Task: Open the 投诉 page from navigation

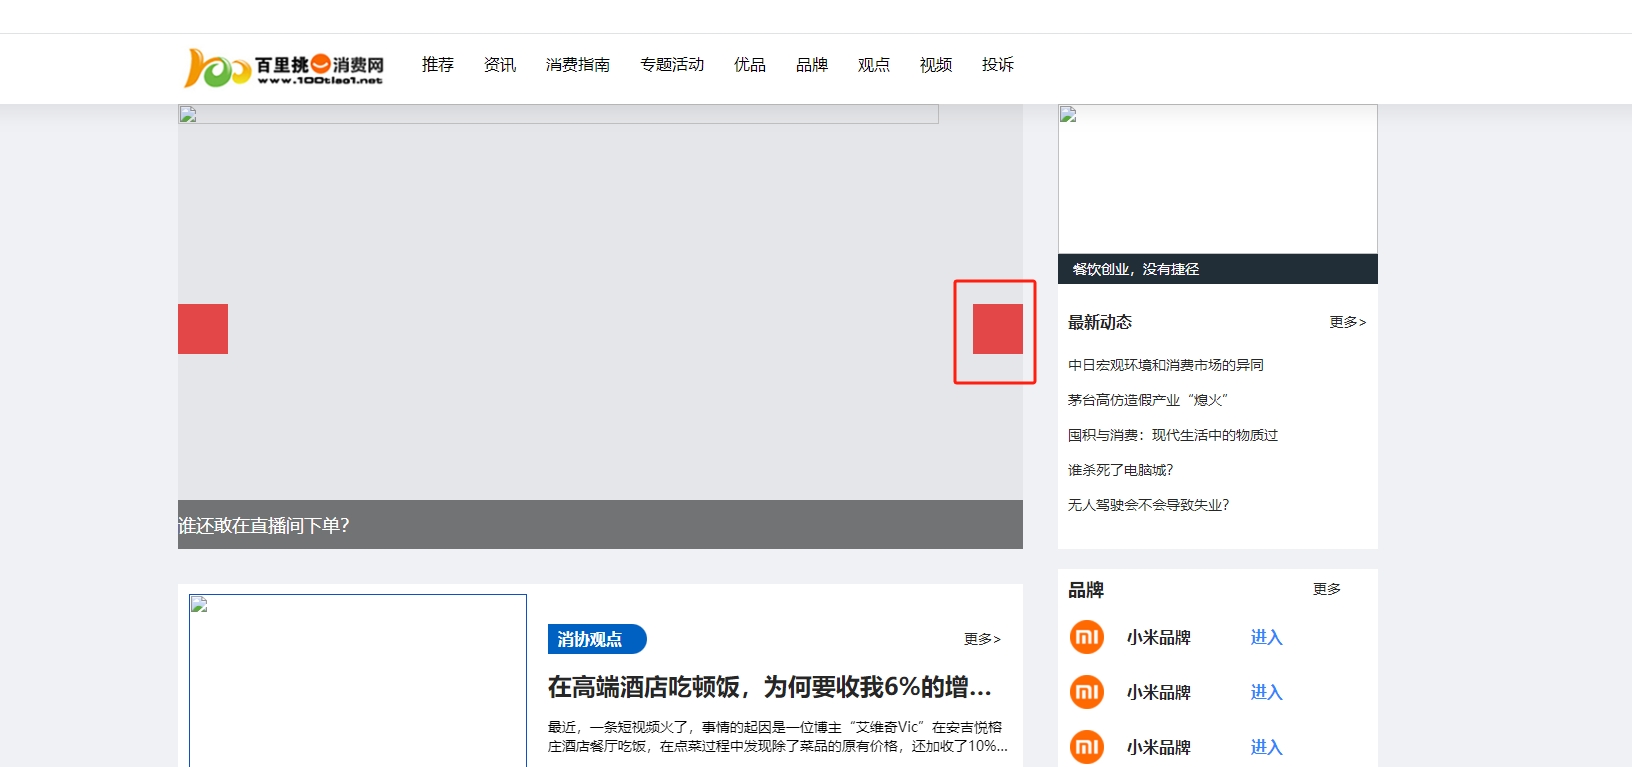Action: click(x=998, y=65)
